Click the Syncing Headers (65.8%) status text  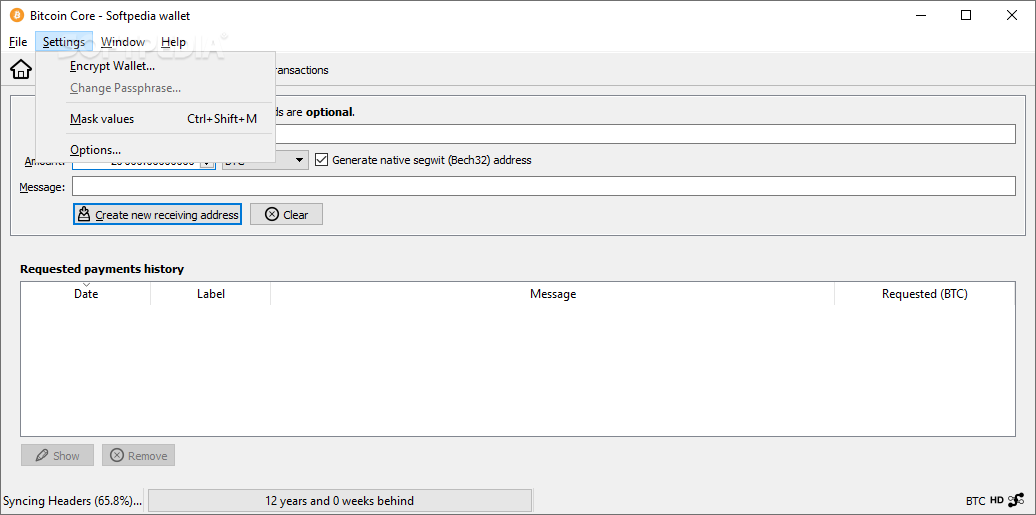[72, 500]
